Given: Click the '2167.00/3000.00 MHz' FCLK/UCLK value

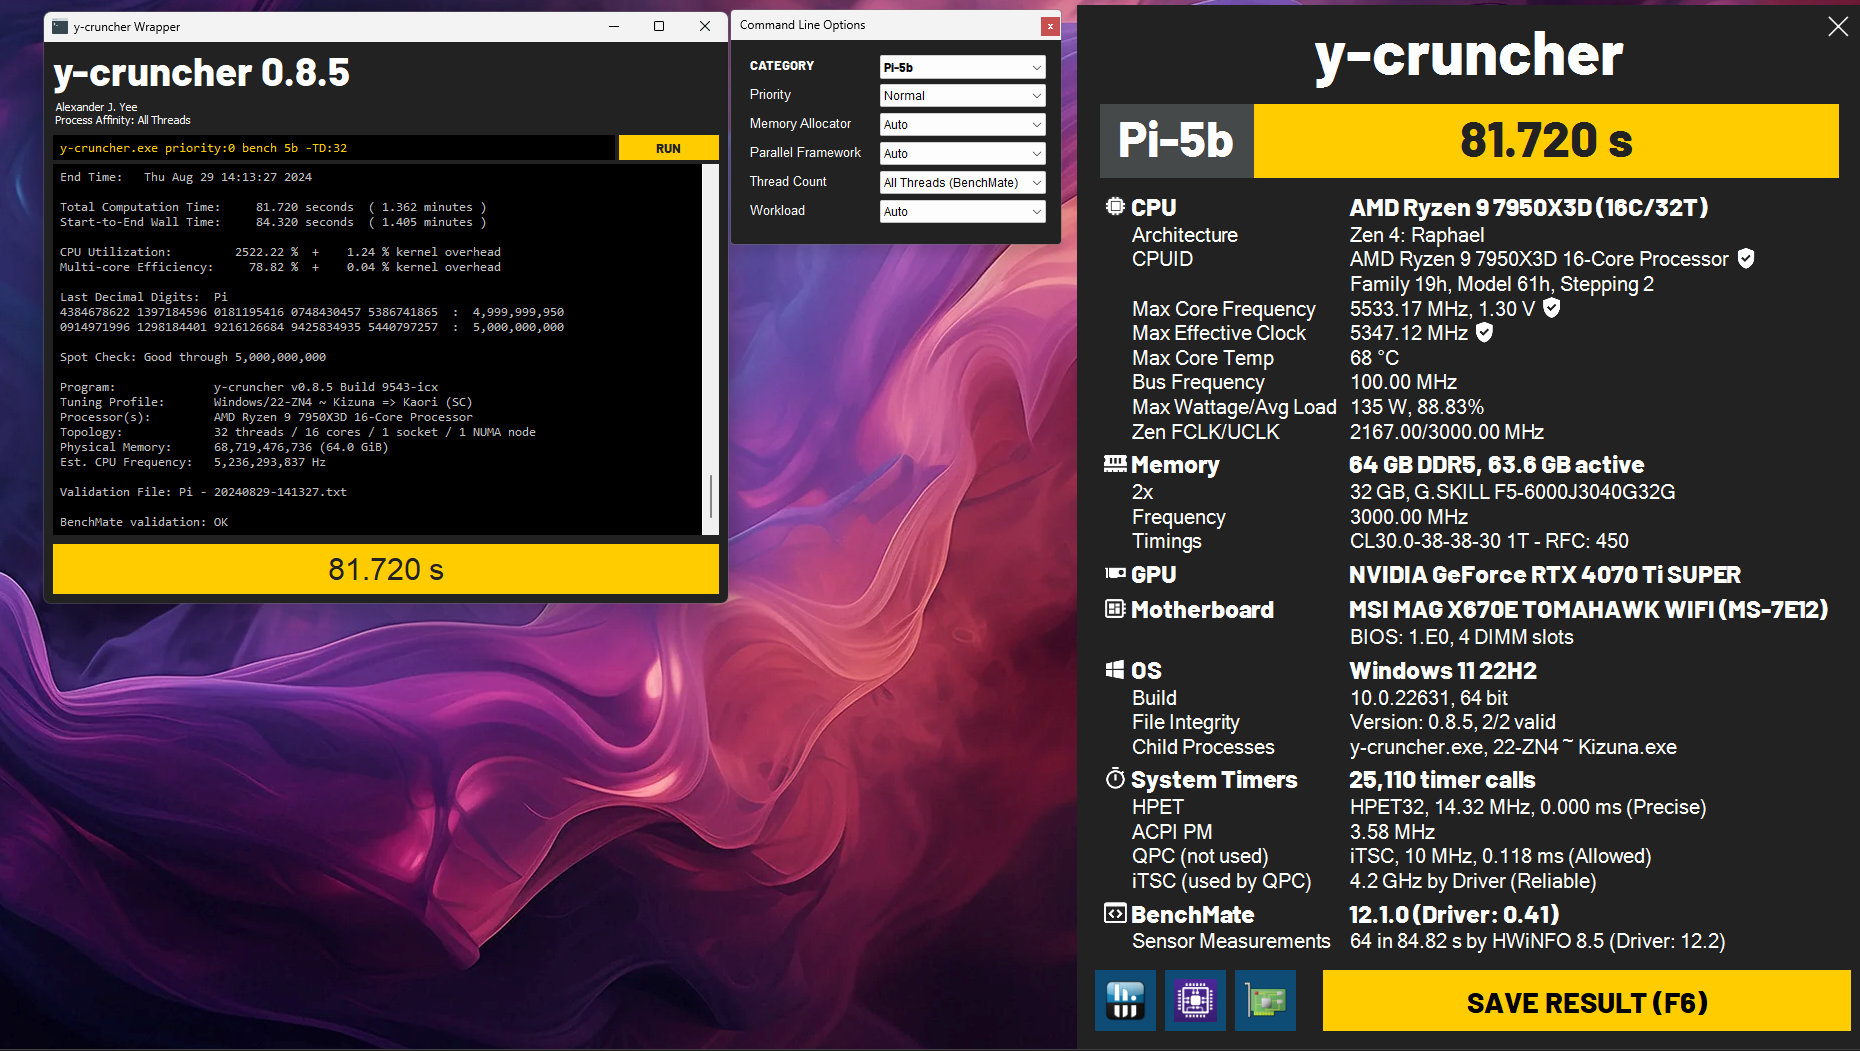Looking at the screenshot, I should [x=1447, y=432].
